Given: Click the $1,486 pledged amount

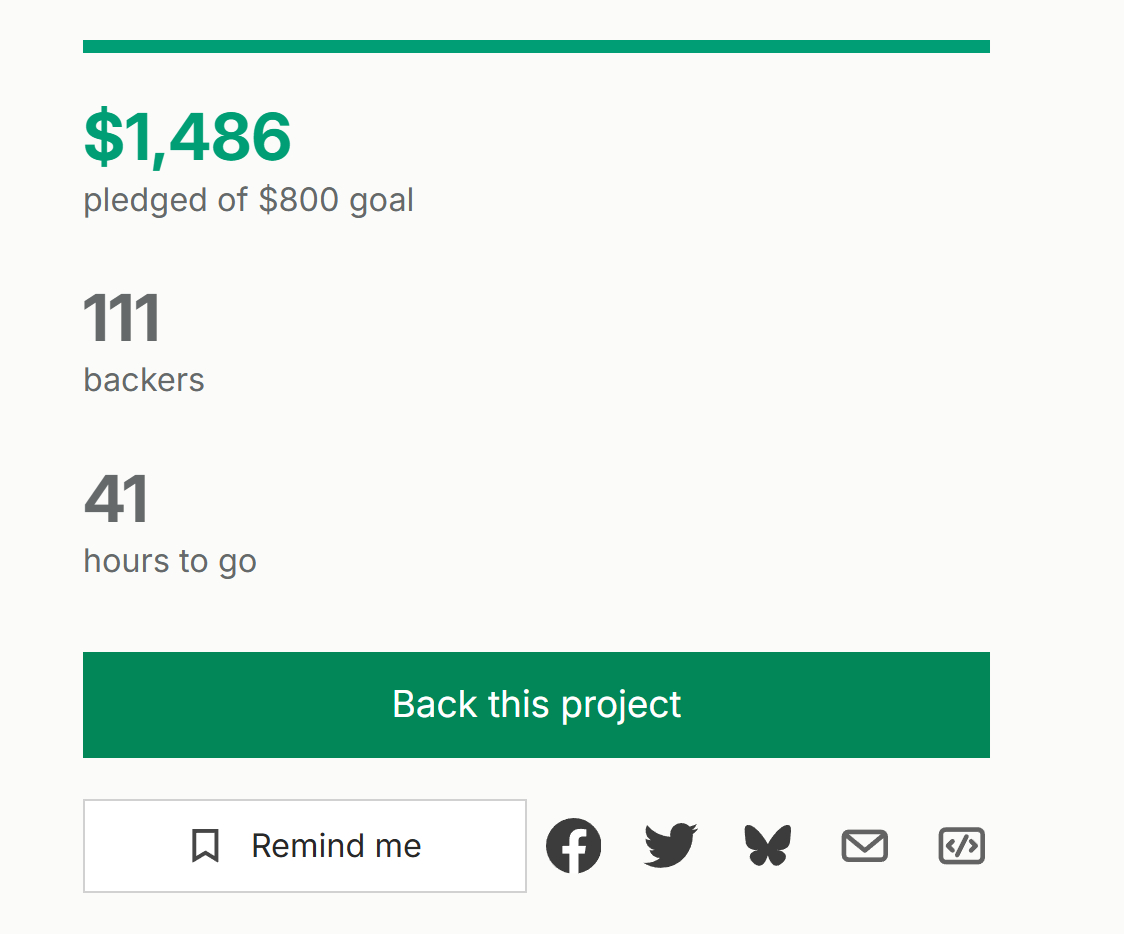Looking at the screenshot, I should pos(188,137).
